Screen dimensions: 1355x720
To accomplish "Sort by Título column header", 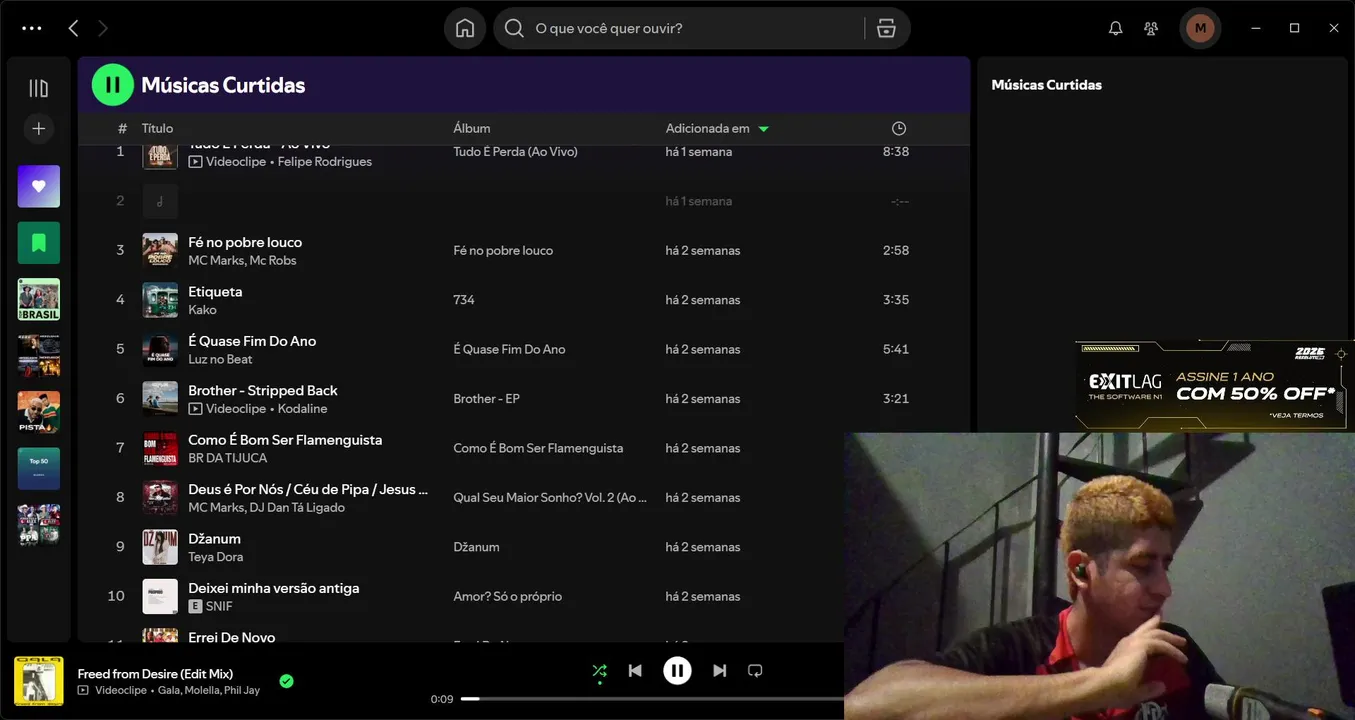I will [157, 128].
